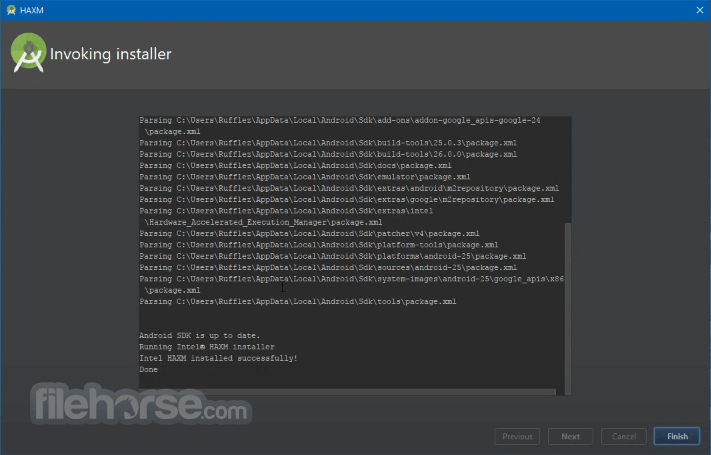Click the disabled Previous button

coord(517,436)
